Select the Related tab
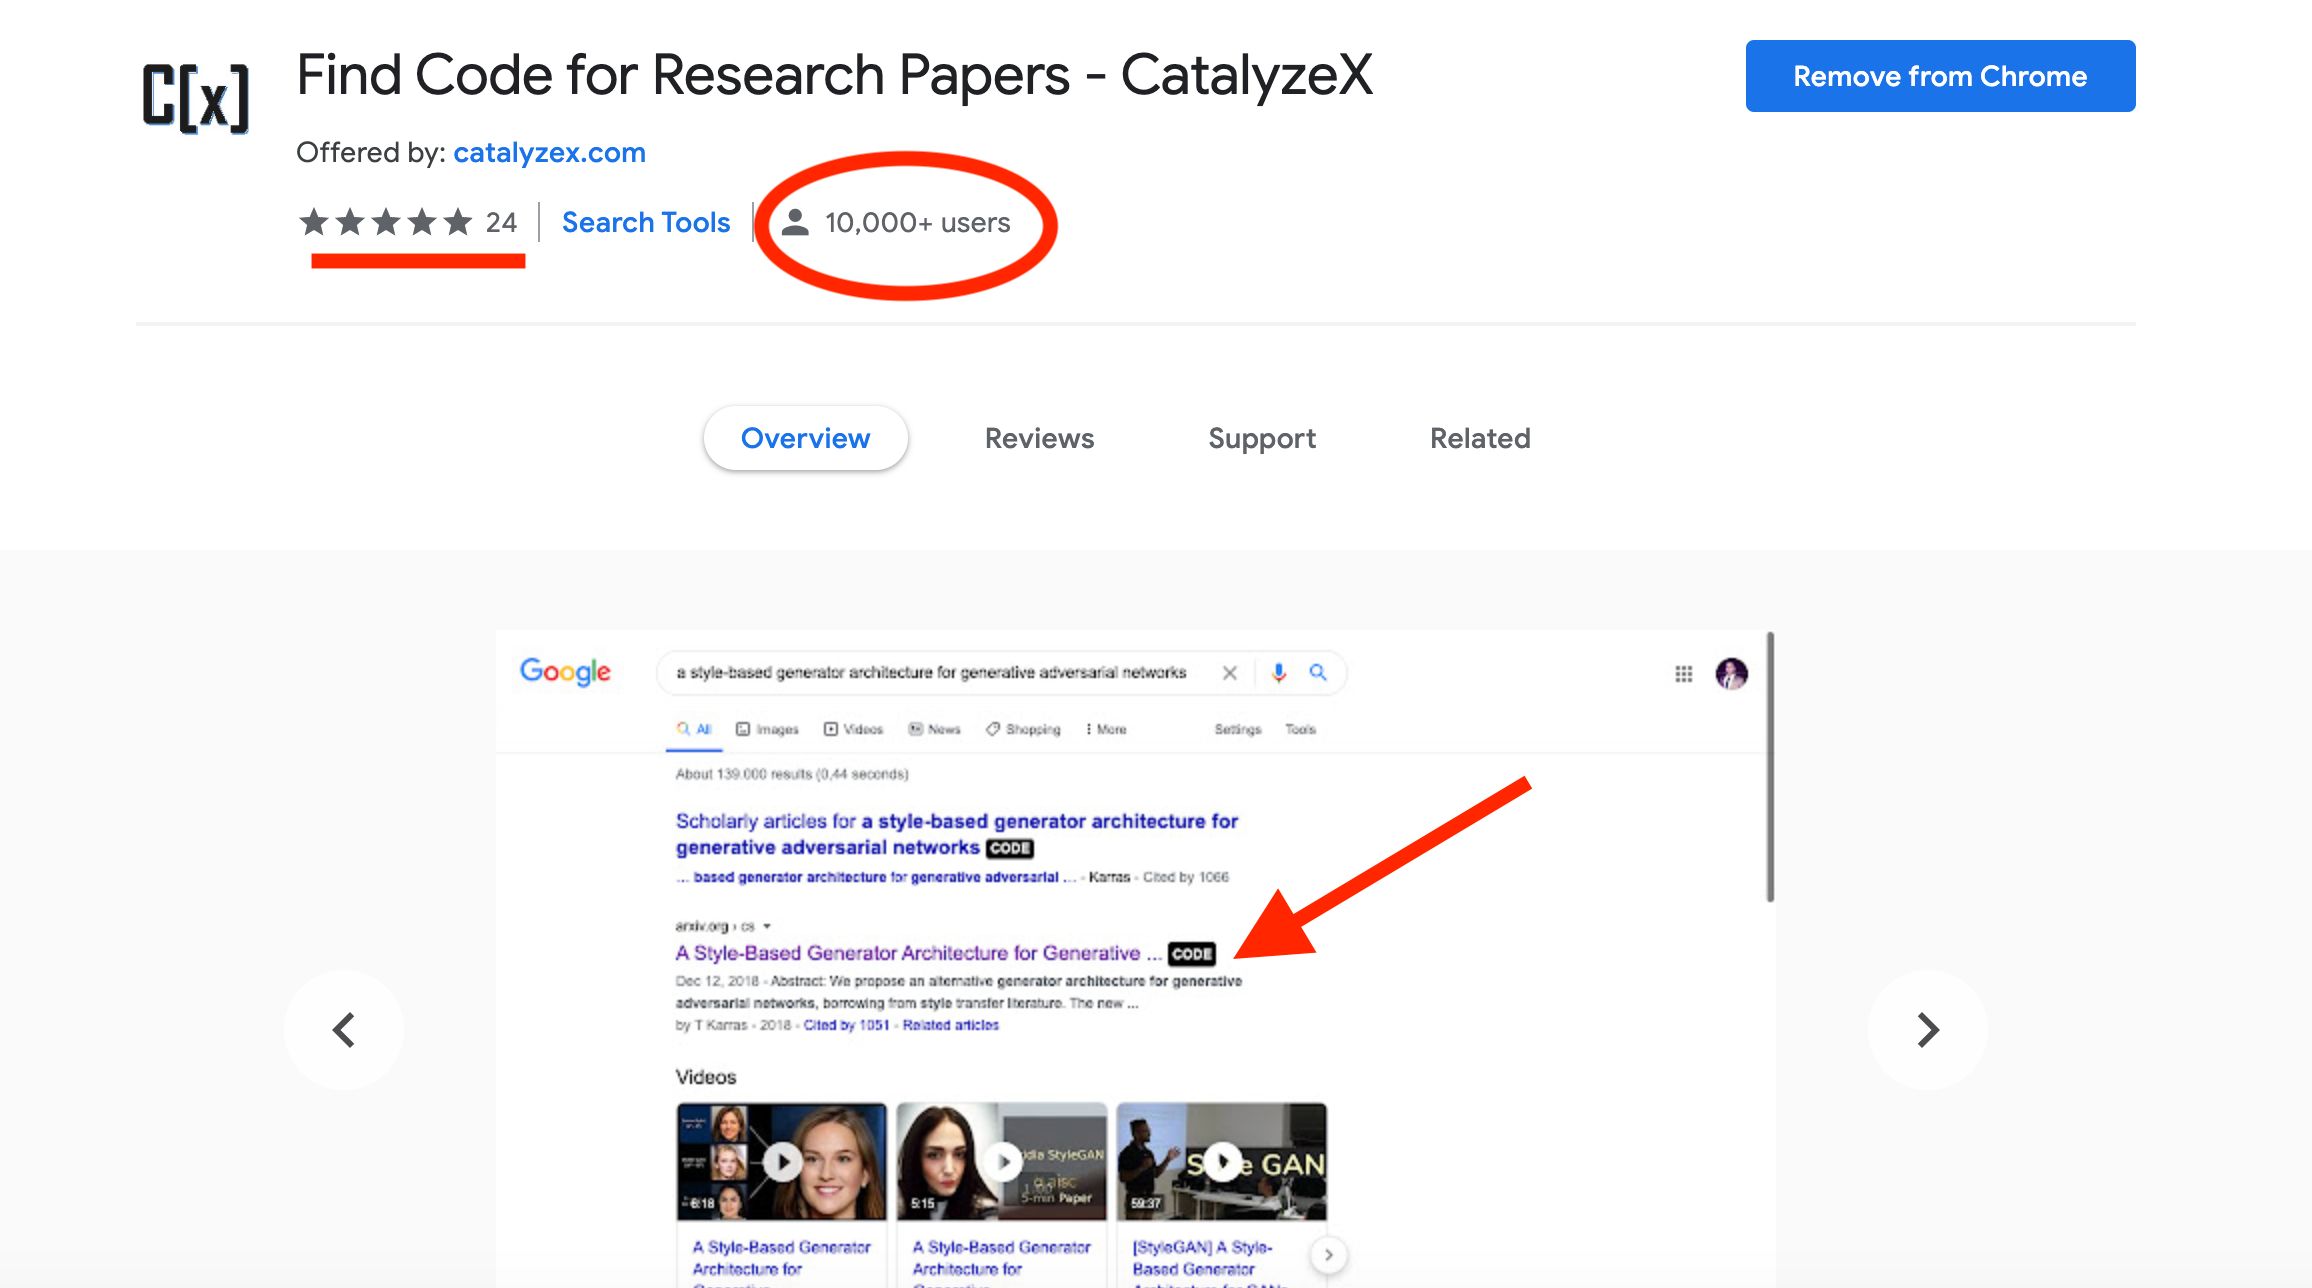Image resolution: width=2312 pixels, height=1288 pixels. (1480, 438)
